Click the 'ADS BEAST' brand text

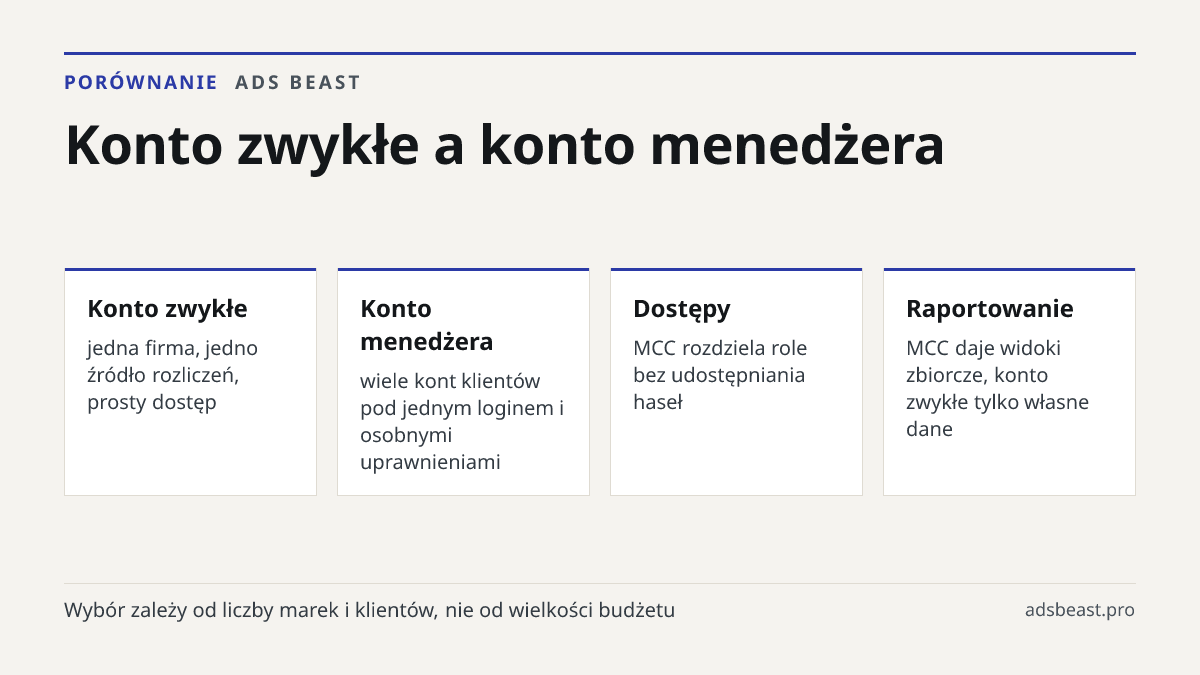(x=298, y=83)
